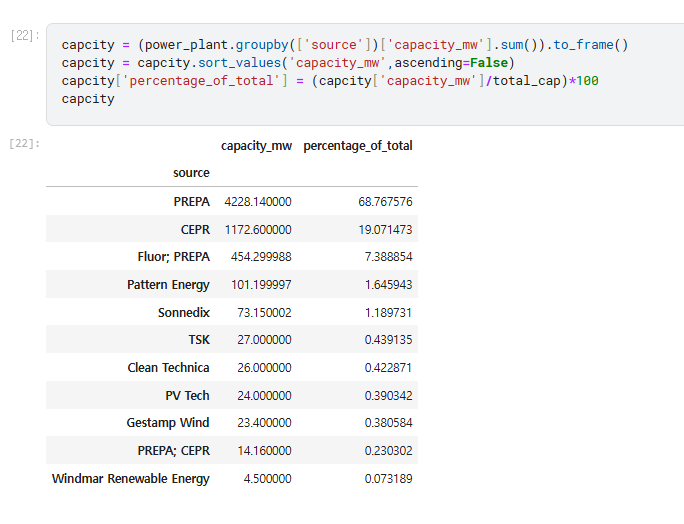Click the 0.439135 percentage value
Viewport: 684px width, 524px height.
[388, 339]
